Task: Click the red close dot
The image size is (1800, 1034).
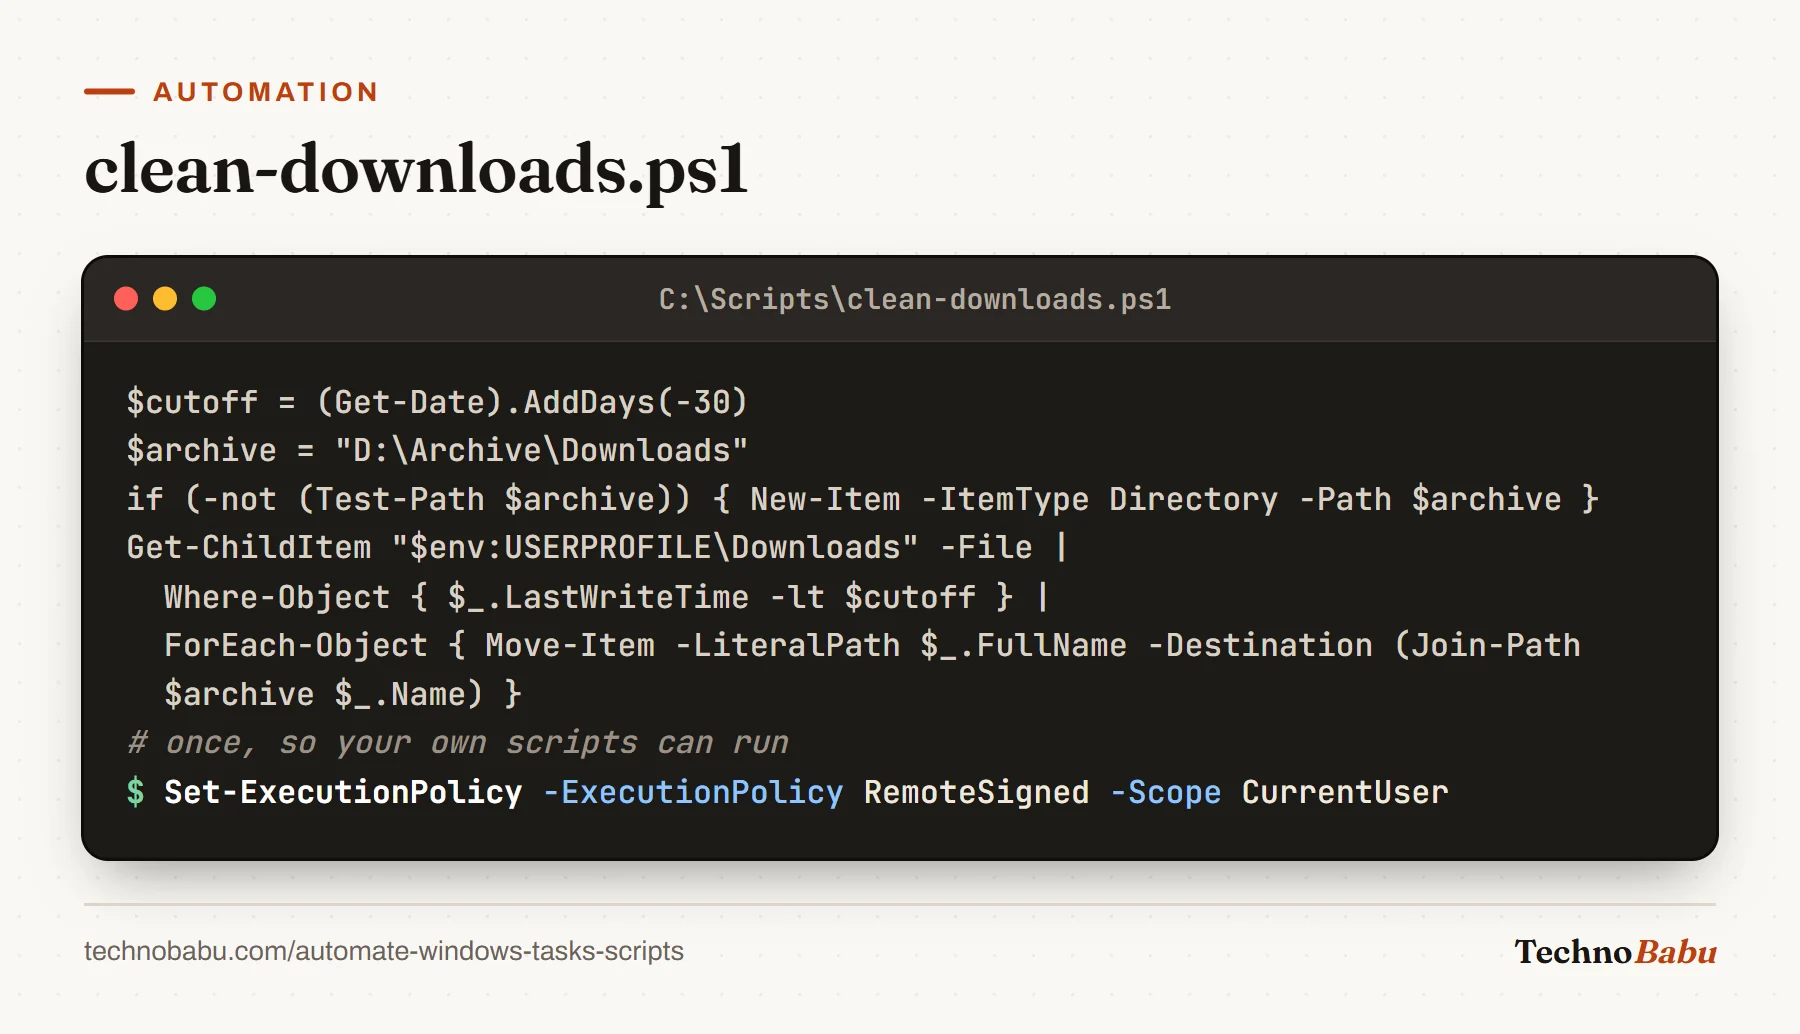Action: click(126, 299)
